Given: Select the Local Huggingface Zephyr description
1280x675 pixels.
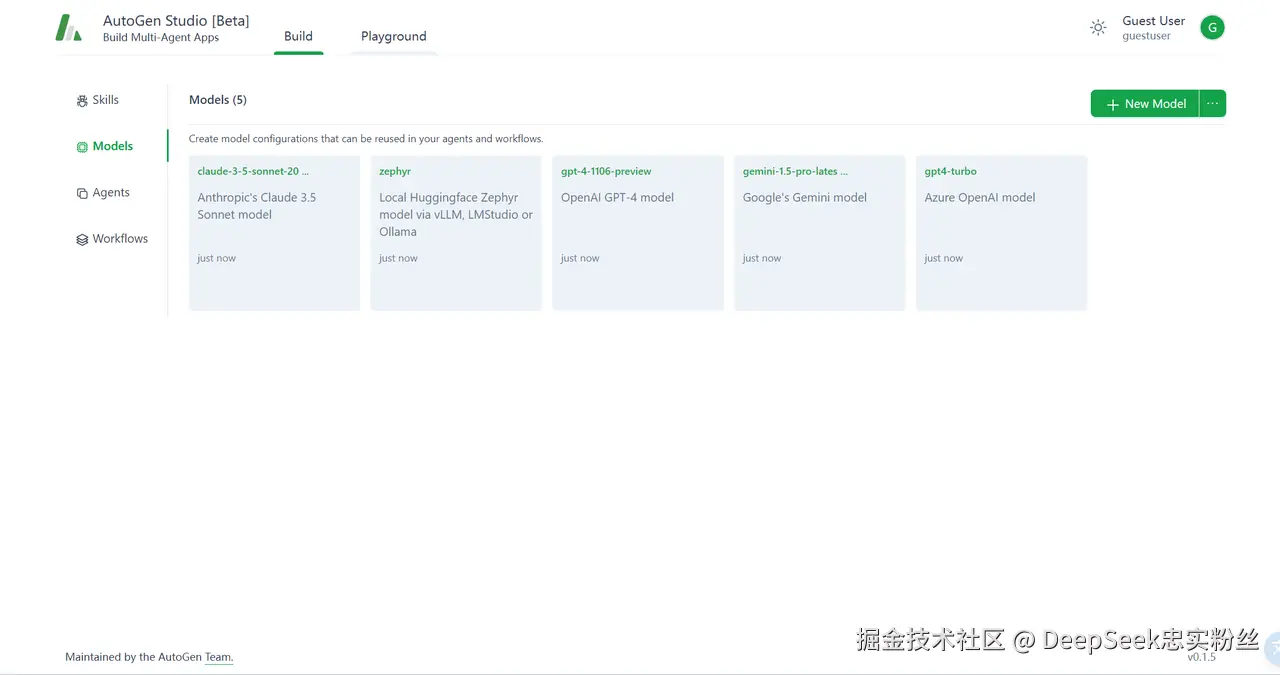Looking at the screenshot, I should [x=456, y=214].
